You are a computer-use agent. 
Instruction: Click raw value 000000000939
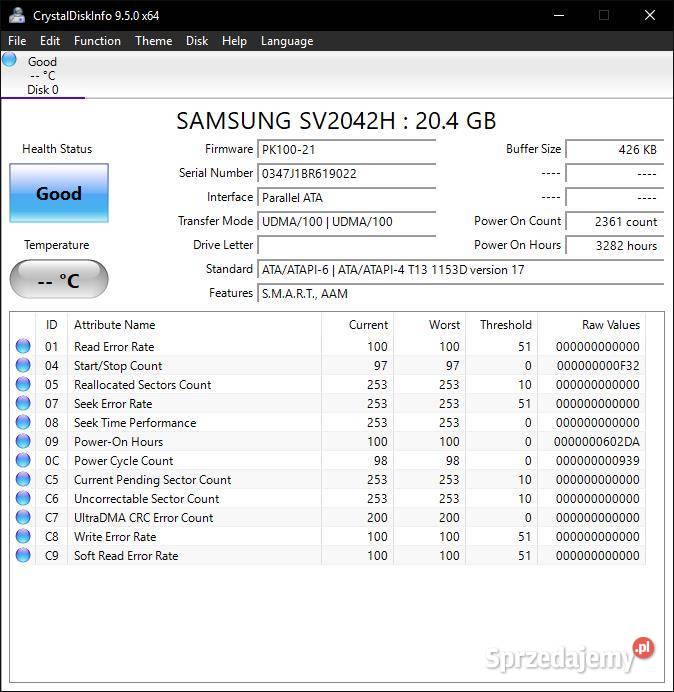(598, 461)
